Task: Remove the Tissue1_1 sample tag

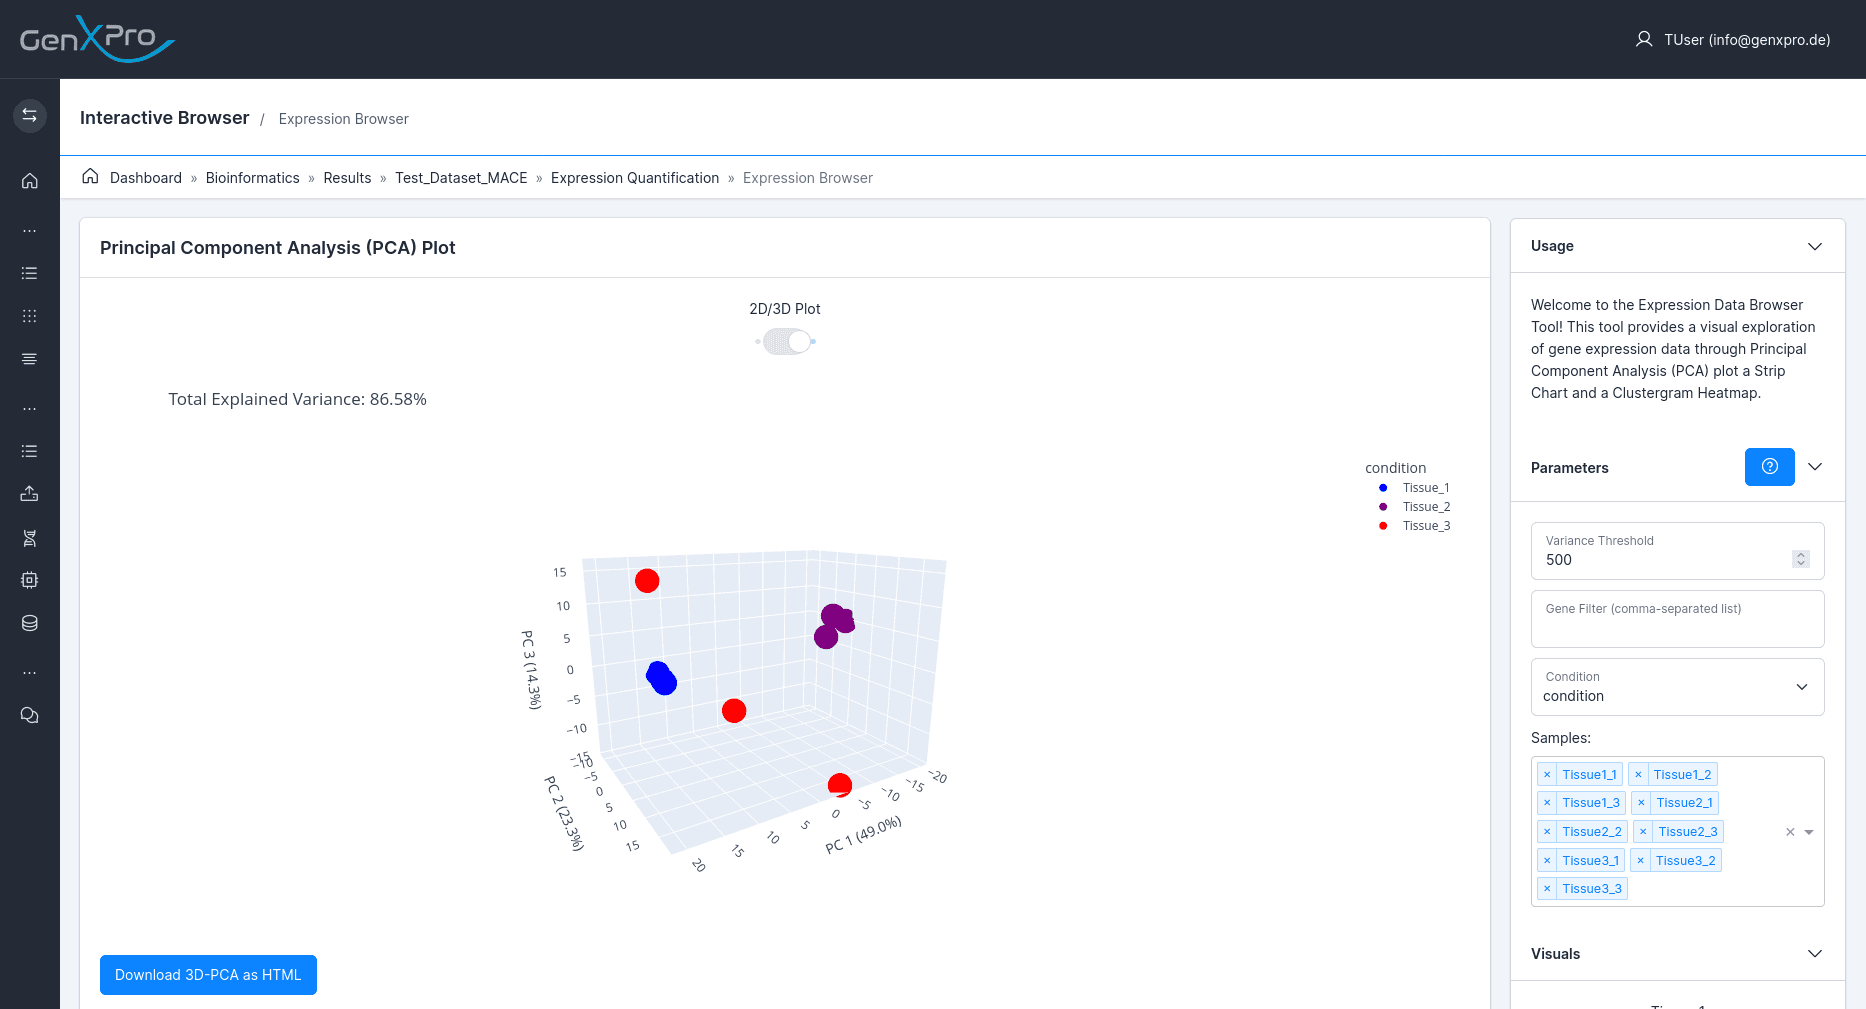Action: [x=1547, y=775]
